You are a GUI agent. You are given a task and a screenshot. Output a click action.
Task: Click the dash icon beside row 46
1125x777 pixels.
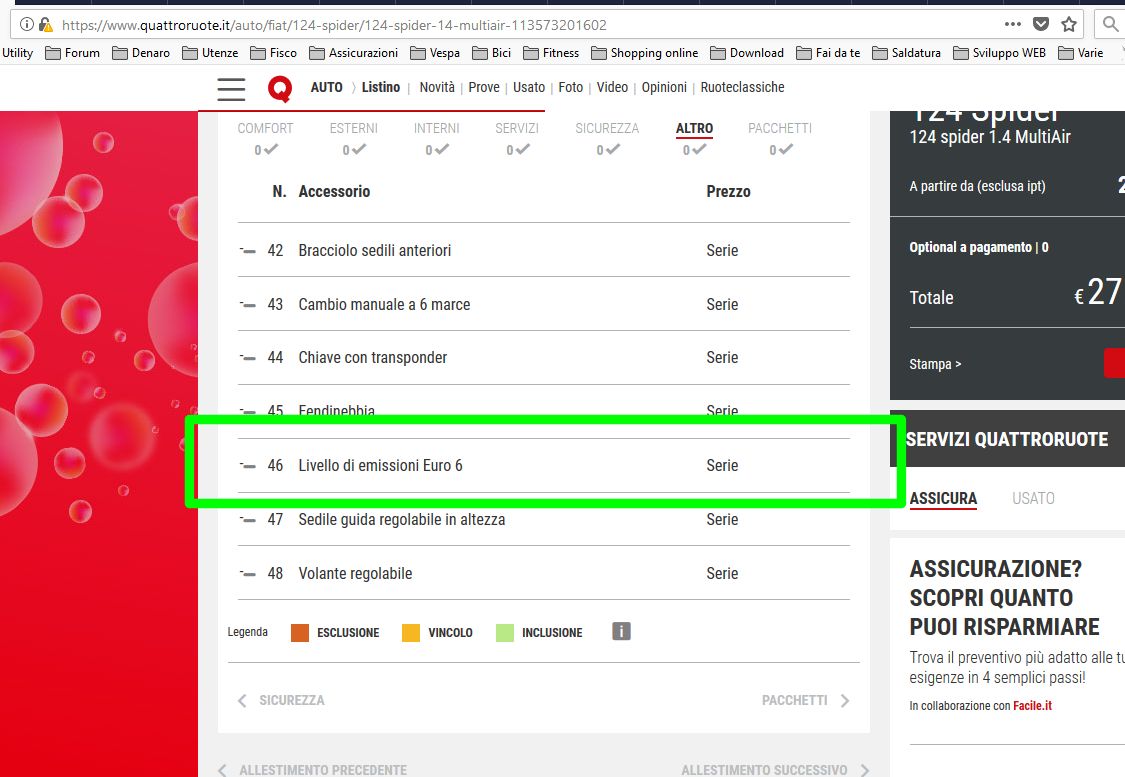tap(248, 466)
